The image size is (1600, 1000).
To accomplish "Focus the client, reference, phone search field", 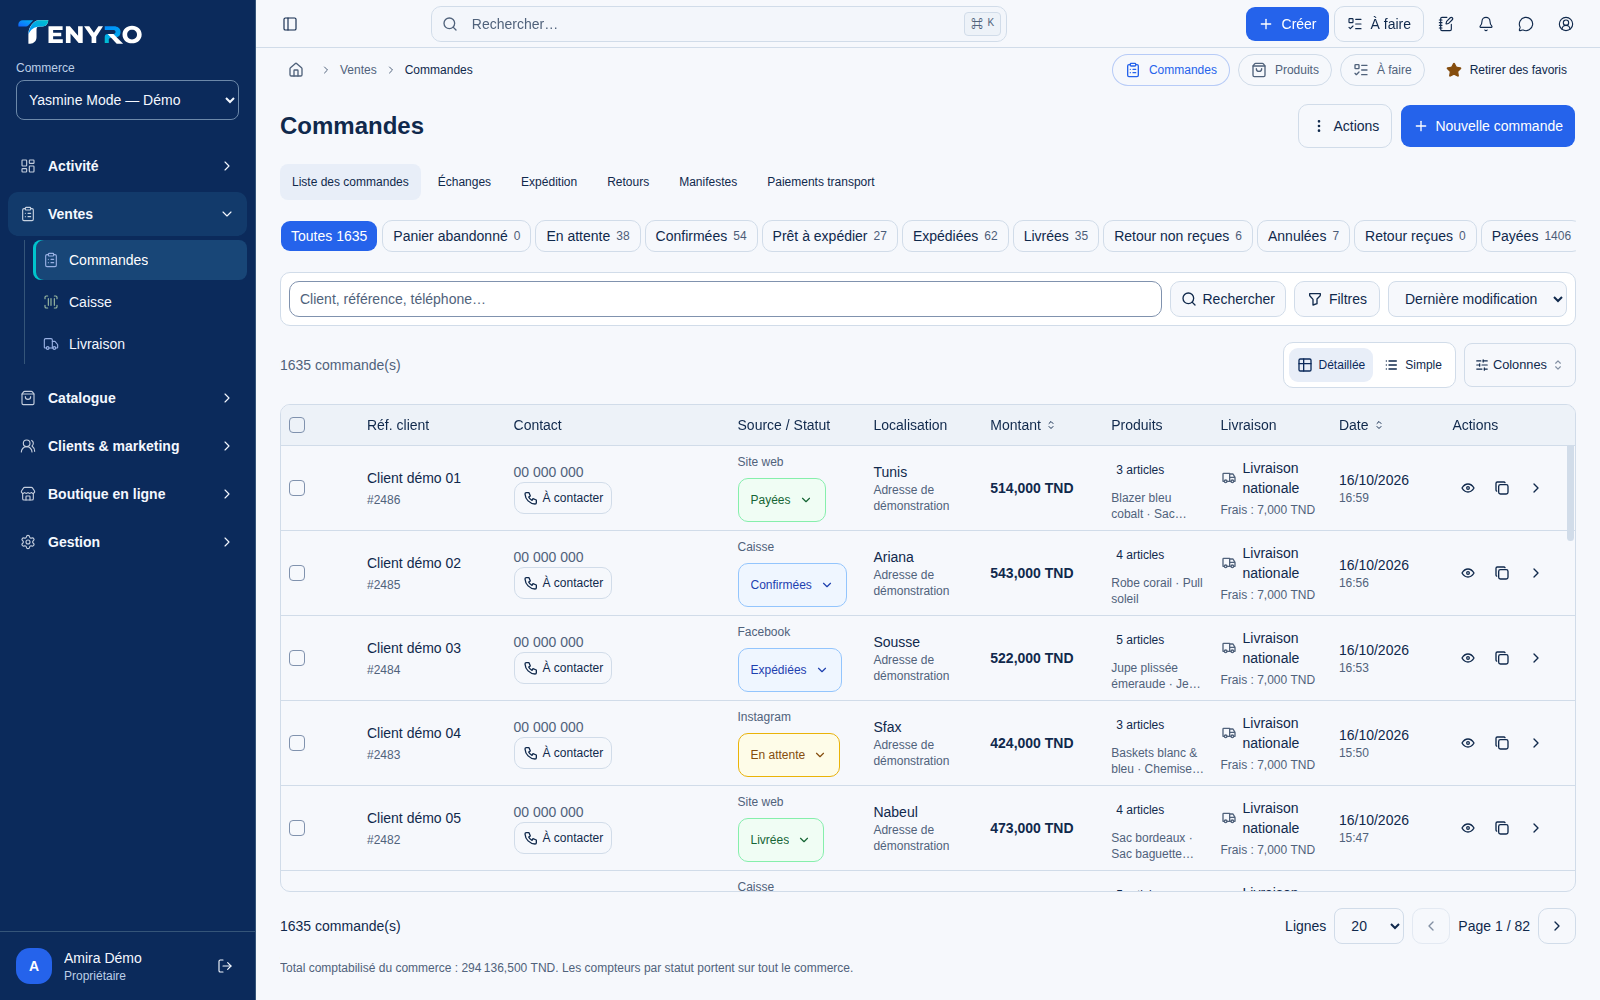I will pos(725,299).
